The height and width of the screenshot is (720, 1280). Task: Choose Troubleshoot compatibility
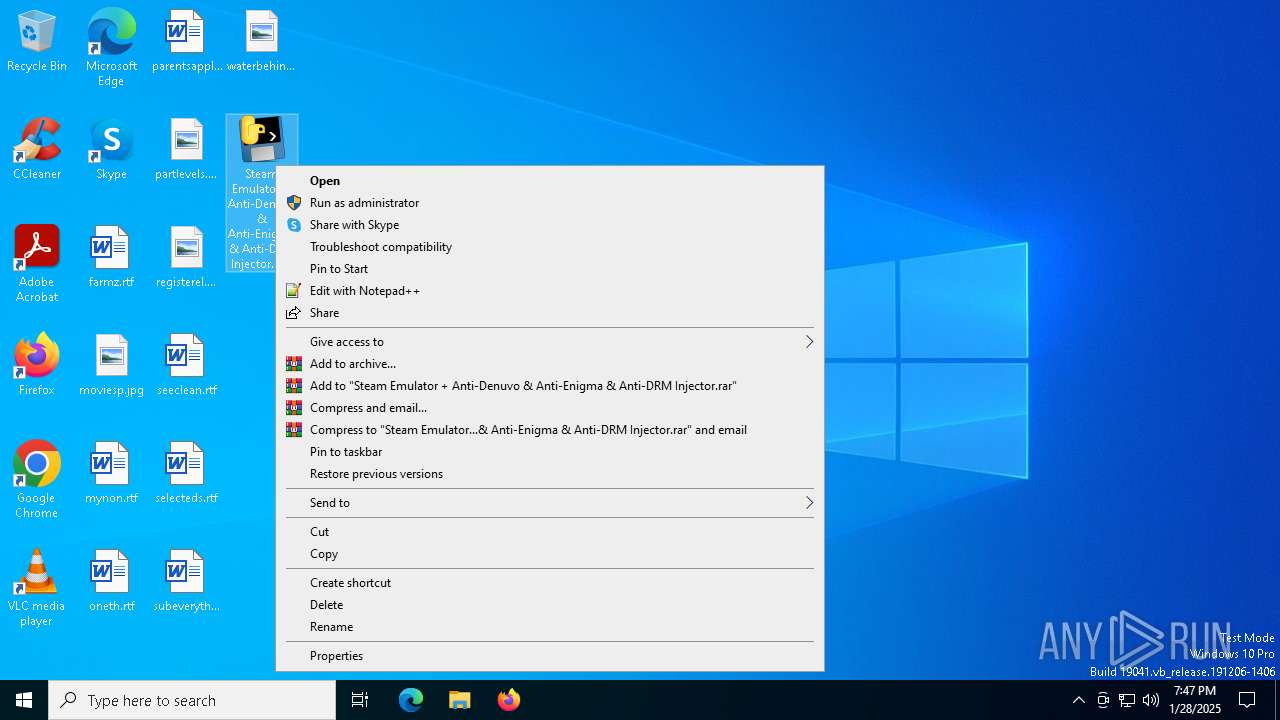[x=550, y=247]
